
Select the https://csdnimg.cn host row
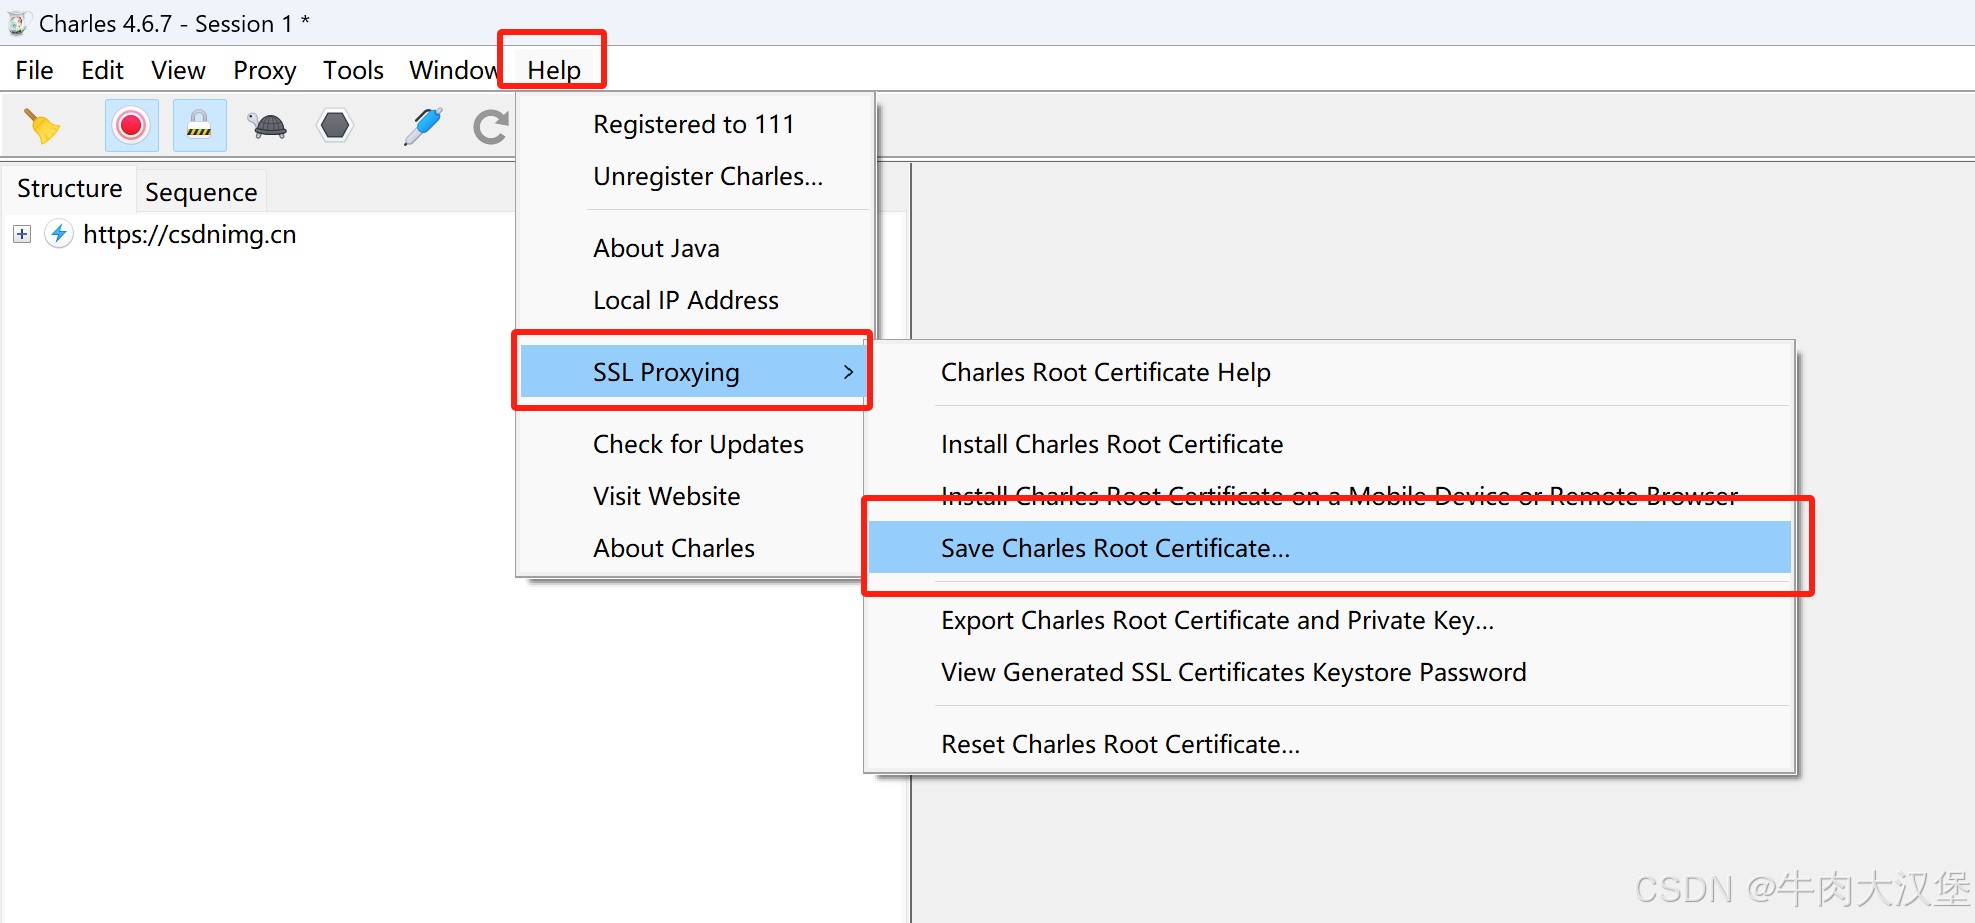(x=190, y=234)
